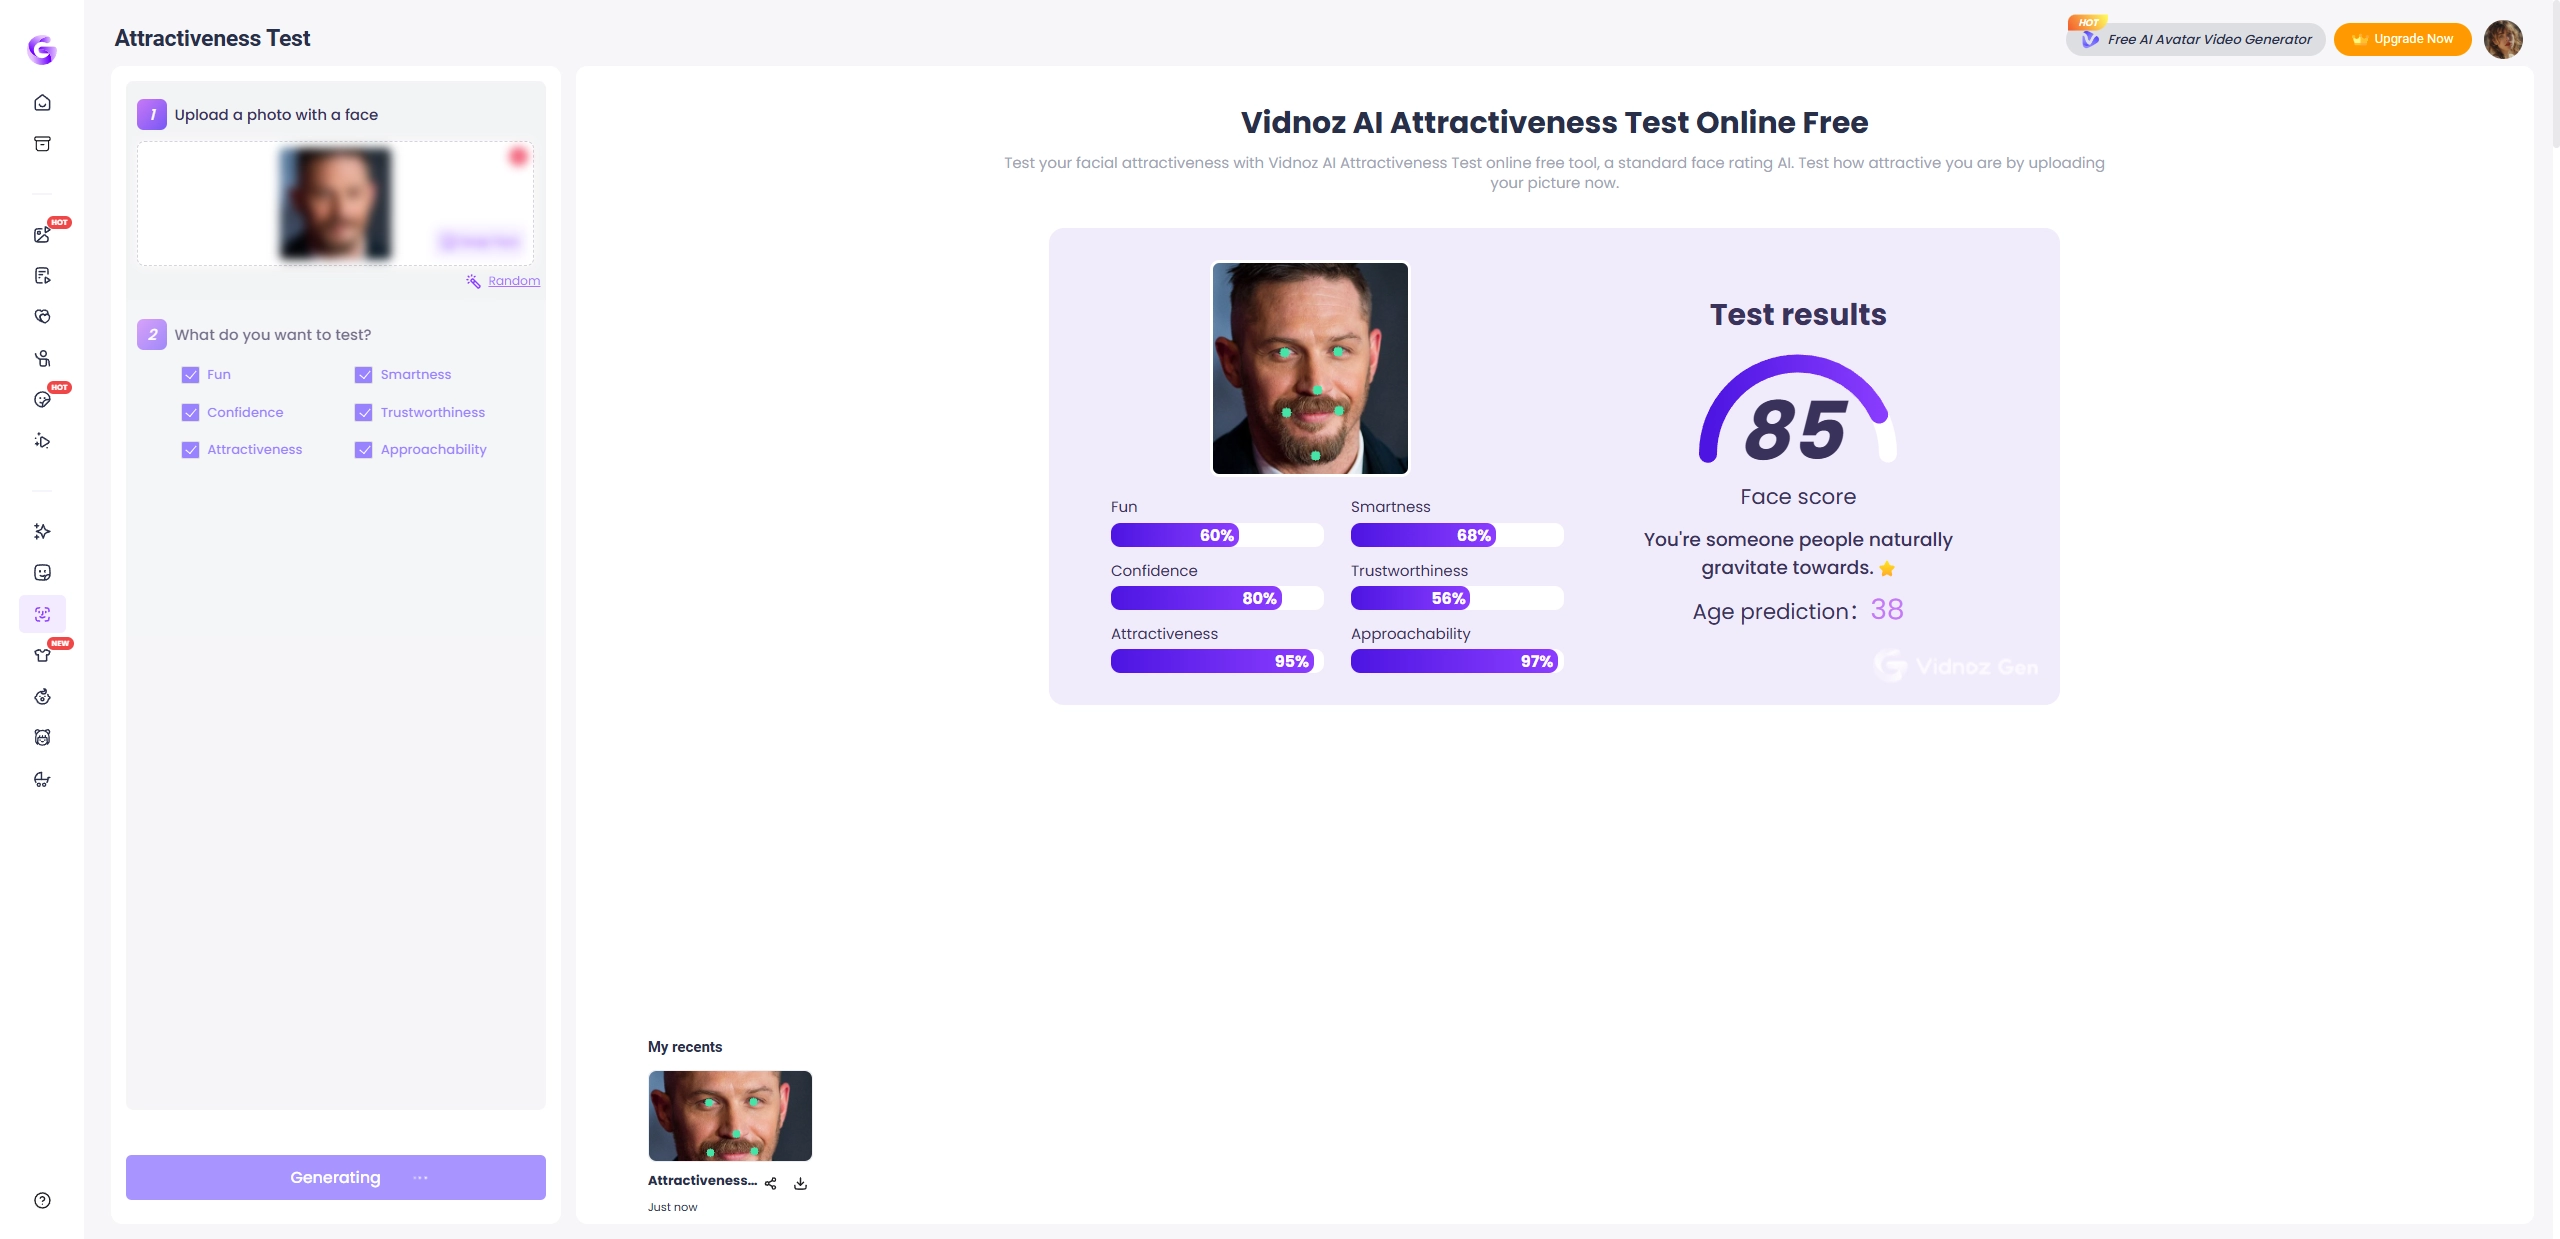Open the Home panel in the sidebar
The height and width of the screenshot is (1239, 2560).
pos(42,102)
